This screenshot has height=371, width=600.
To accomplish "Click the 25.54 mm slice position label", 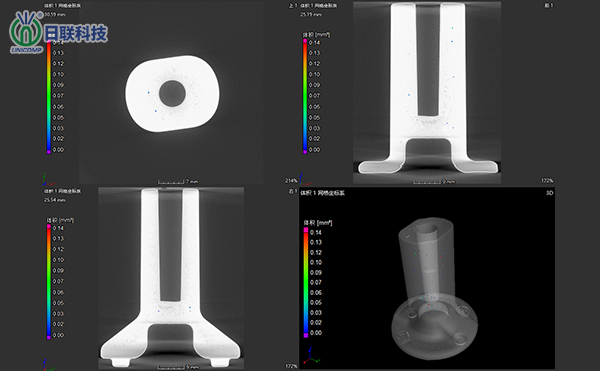I will [x=55, y=200].
